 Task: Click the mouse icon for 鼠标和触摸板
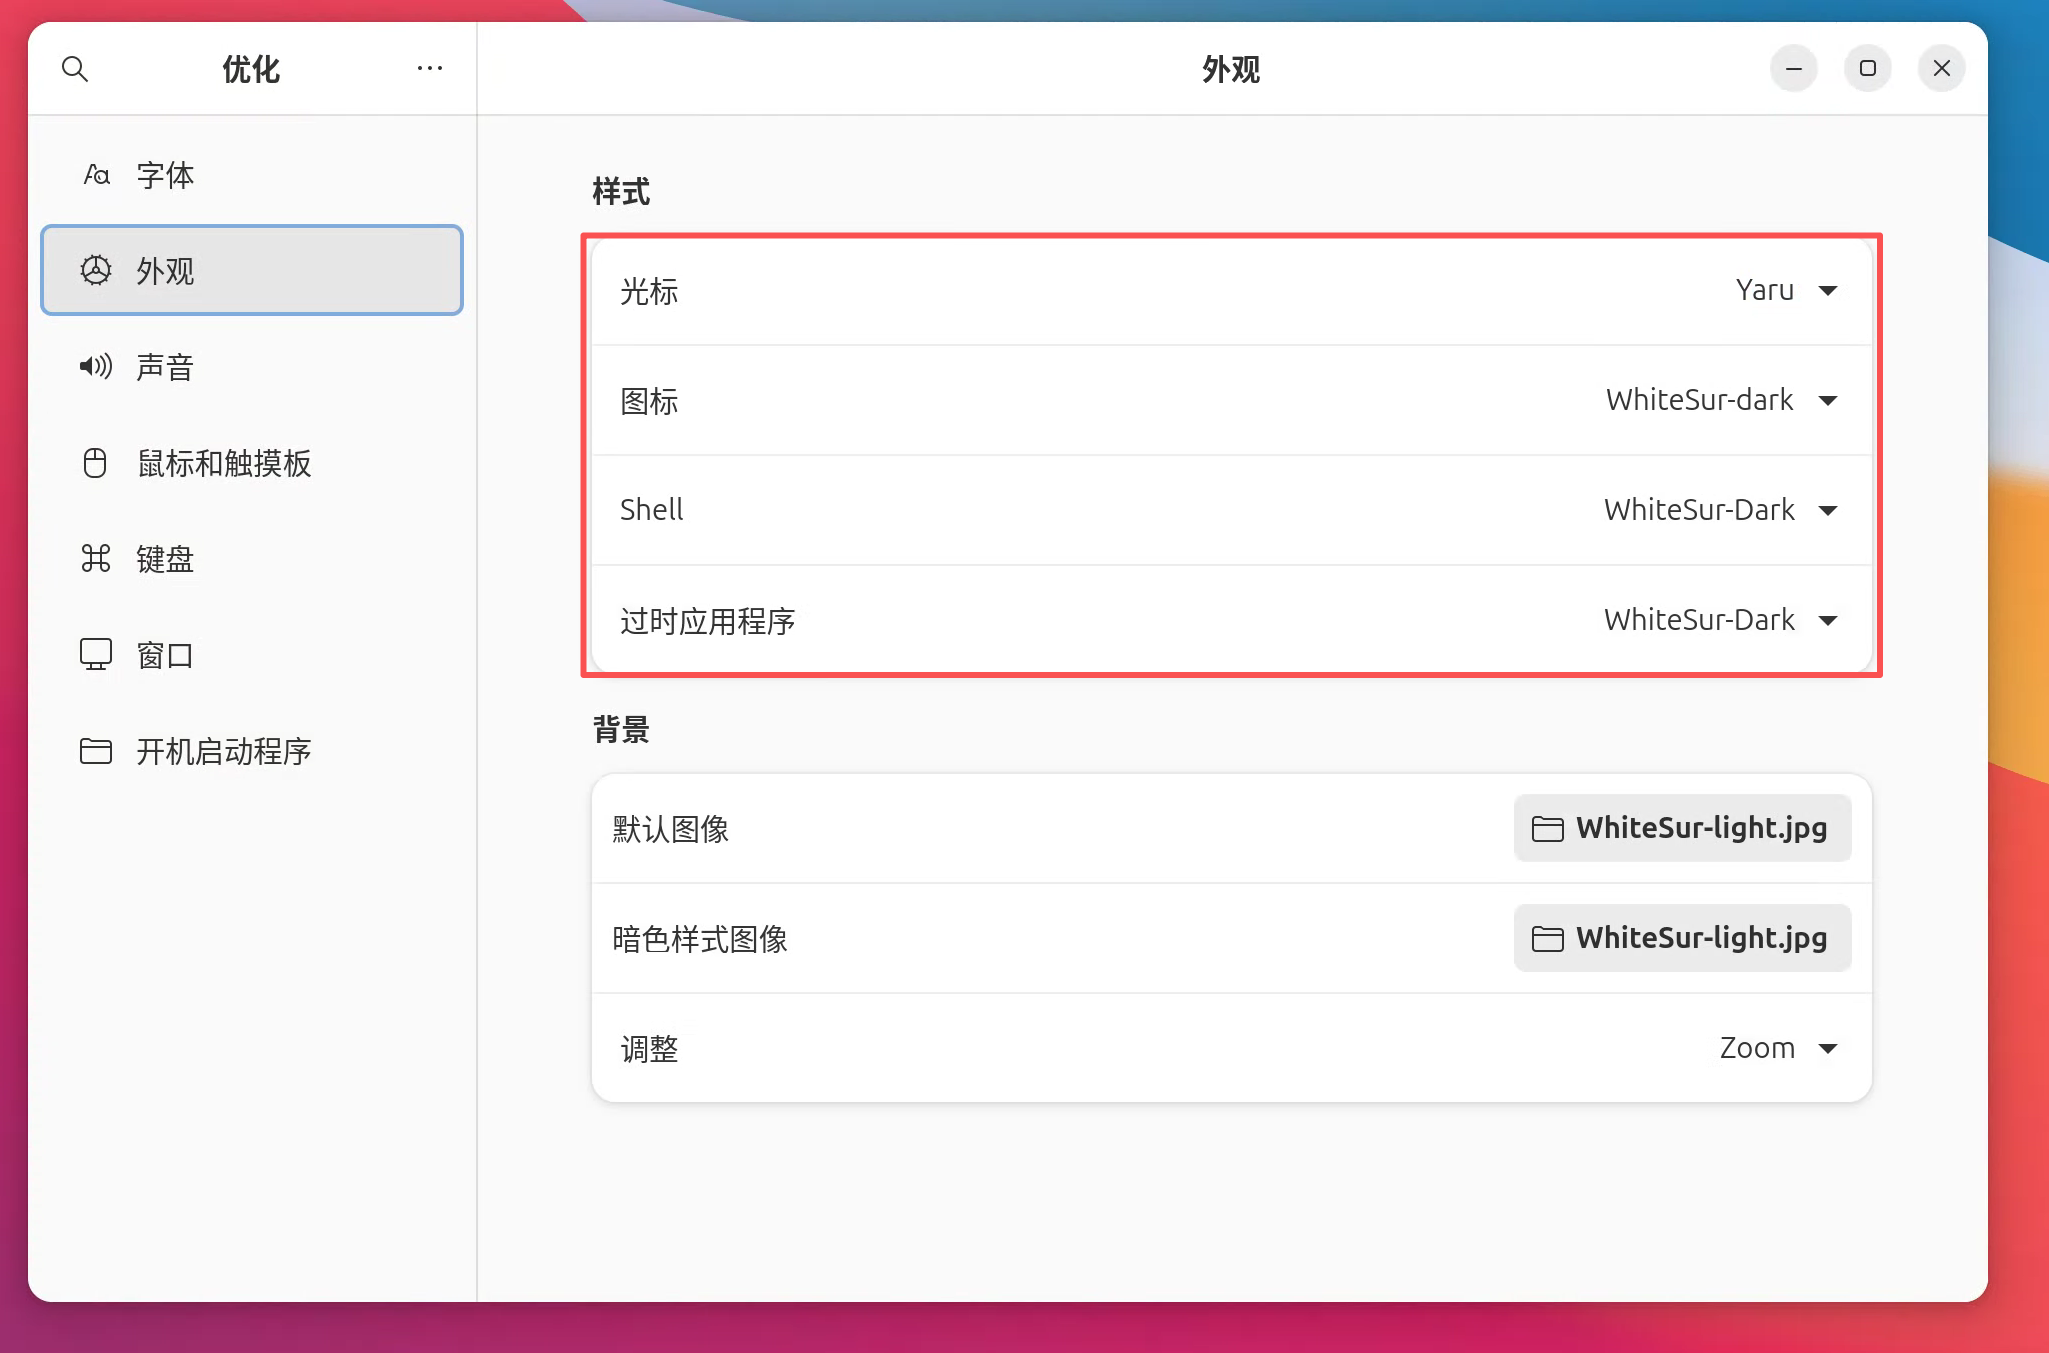point(95,463)
